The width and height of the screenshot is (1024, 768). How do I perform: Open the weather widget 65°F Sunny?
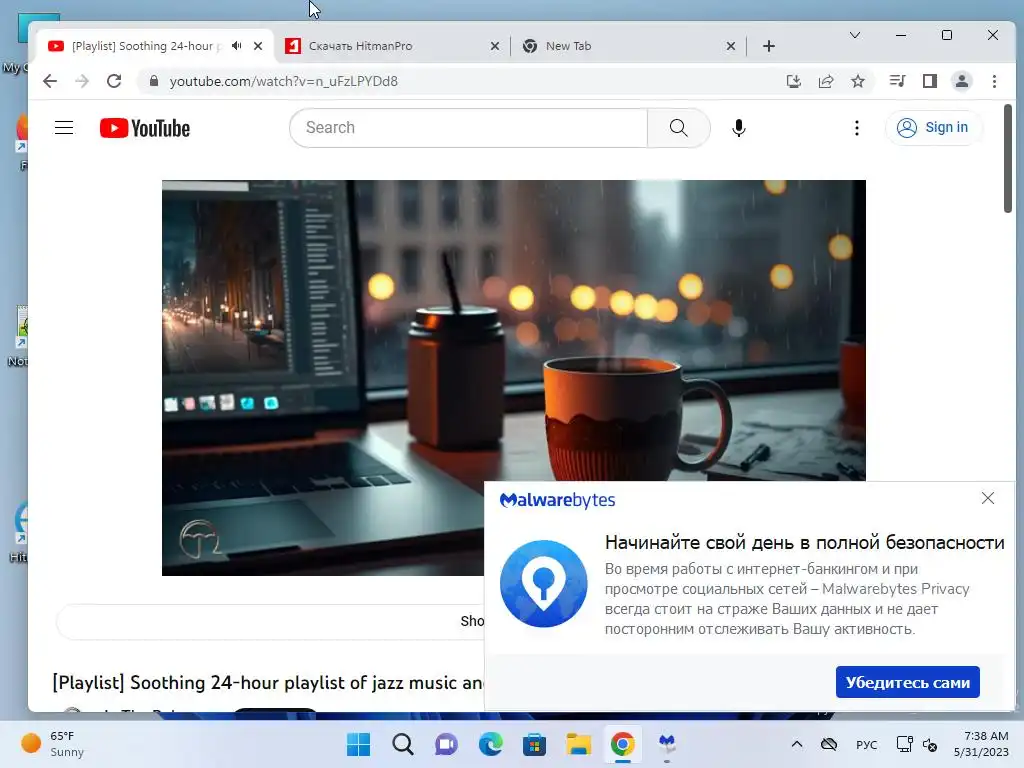pos(52,744)
